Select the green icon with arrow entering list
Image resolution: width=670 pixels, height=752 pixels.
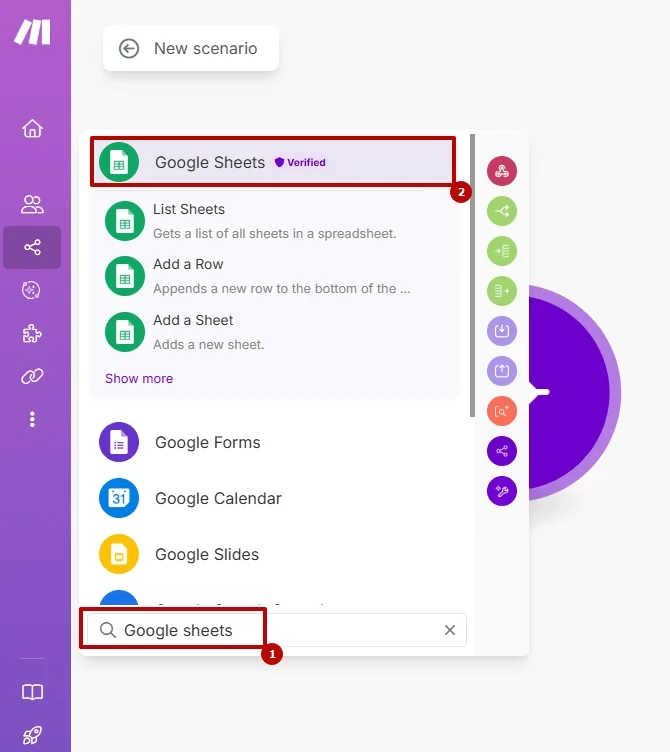502,251
